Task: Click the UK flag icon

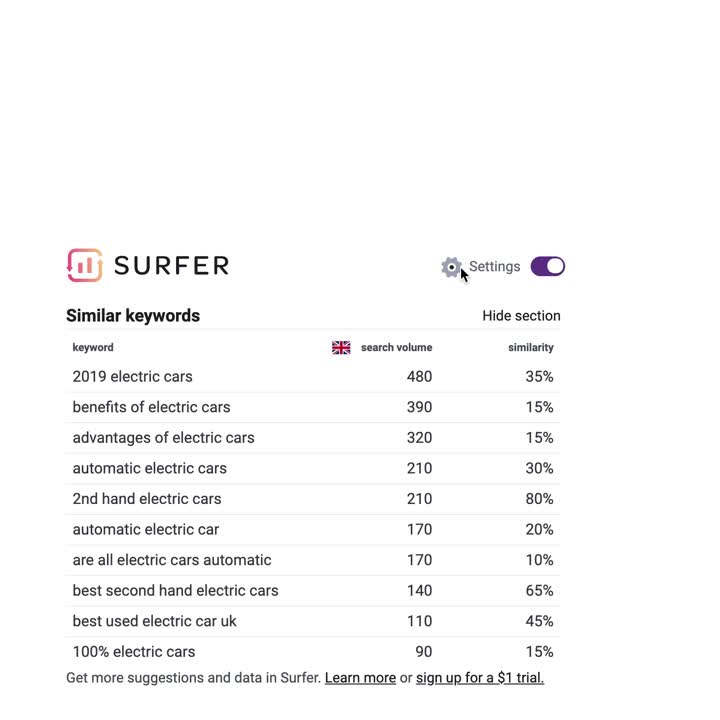Action: [341, 348]
